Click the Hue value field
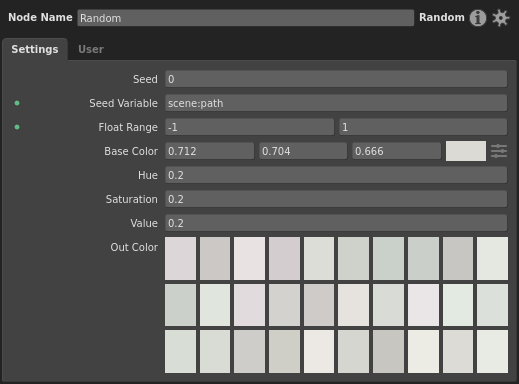519x384 pixels. [336, 175]
